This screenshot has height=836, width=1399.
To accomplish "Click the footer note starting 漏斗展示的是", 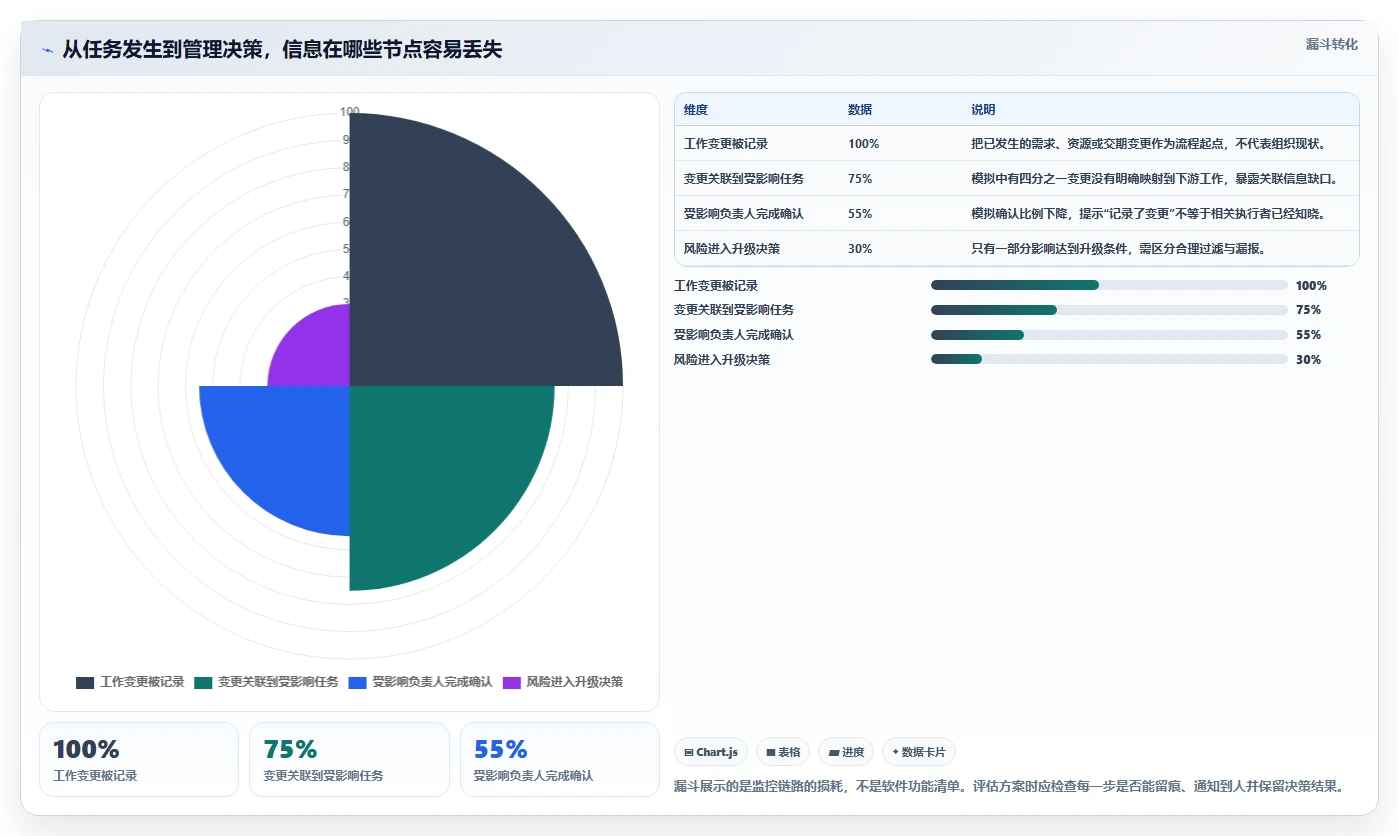I will pyautogui.click(x=1008, y=786).
